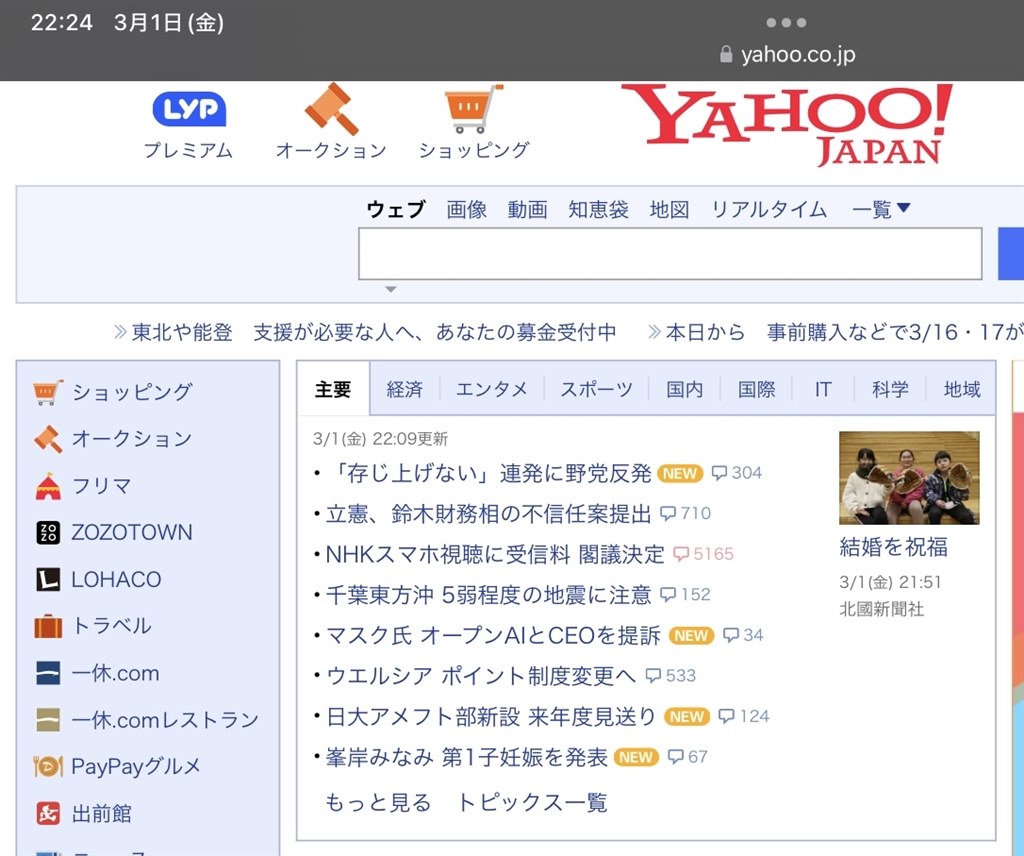This screenshot has width=1024, height=856.
Task: Open the 結婚を祝福 photo thumbnail
Action: click(909, 477)
